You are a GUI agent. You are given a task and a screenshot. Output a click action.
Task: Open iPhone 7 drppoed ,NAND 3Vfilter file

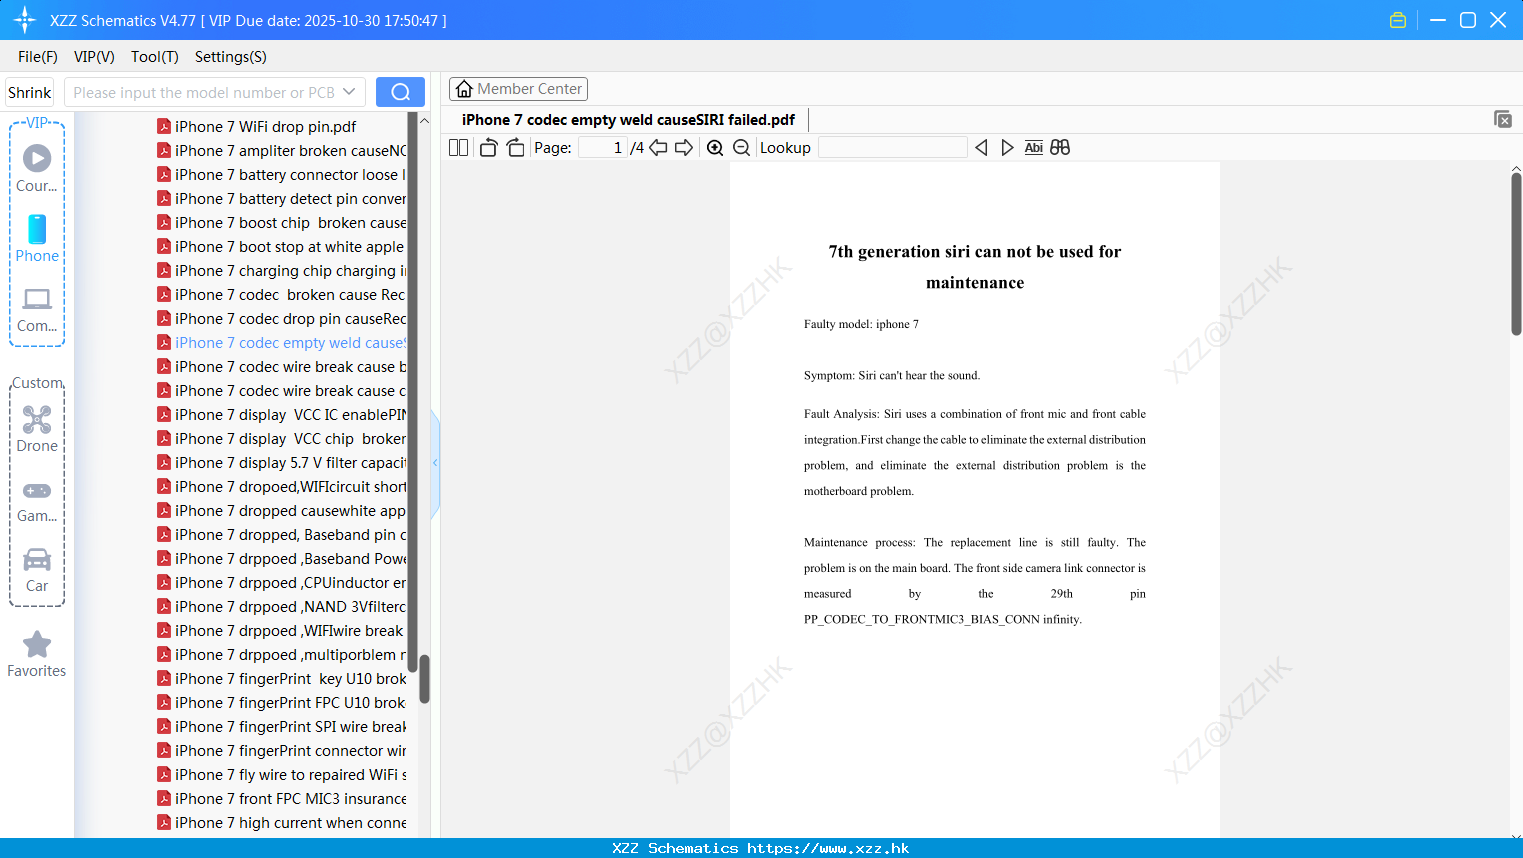pos(281,607)
